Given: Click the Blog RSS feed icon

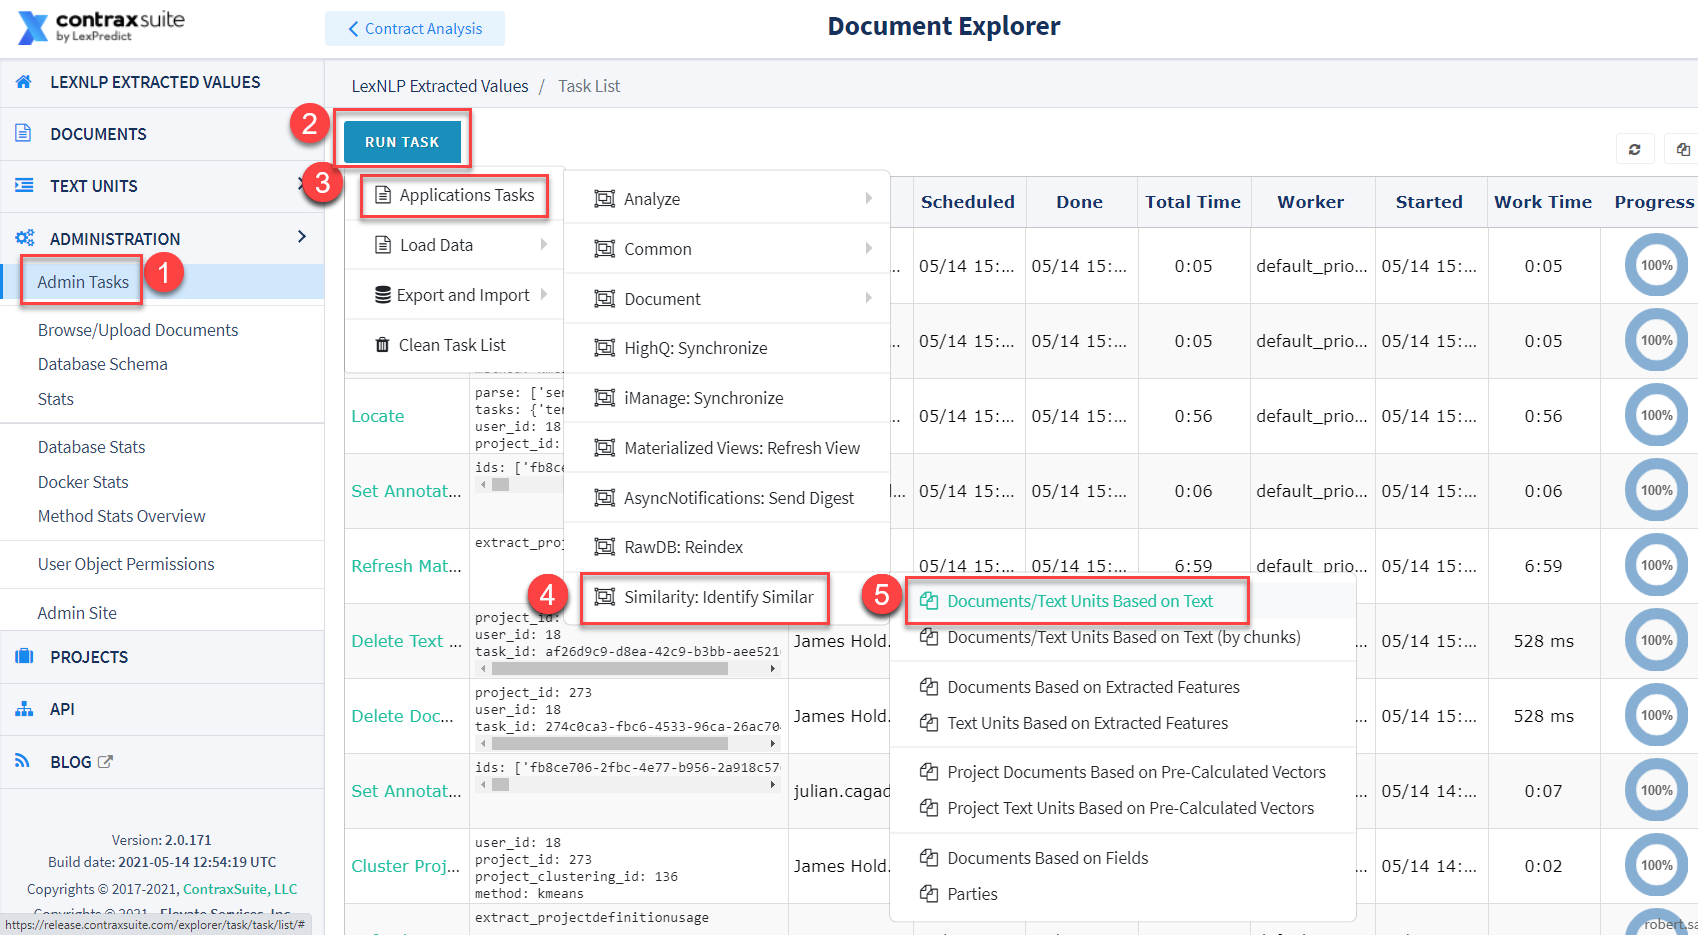Looking at the screenshot, I should pyautogui.click(x=22, y=761).
